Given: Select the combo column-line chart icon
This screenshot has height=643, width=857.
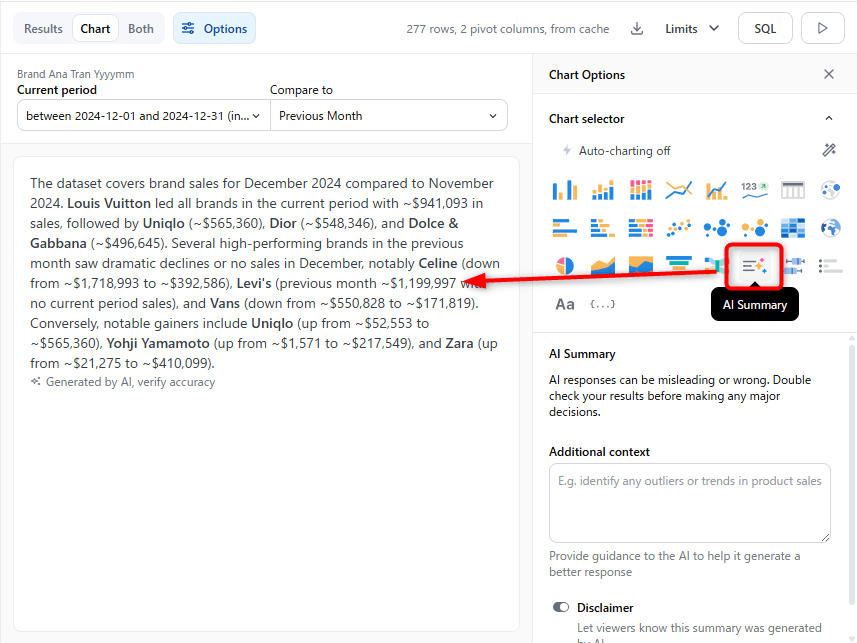Looking at the screenshot, I should (x=717, y=190).
